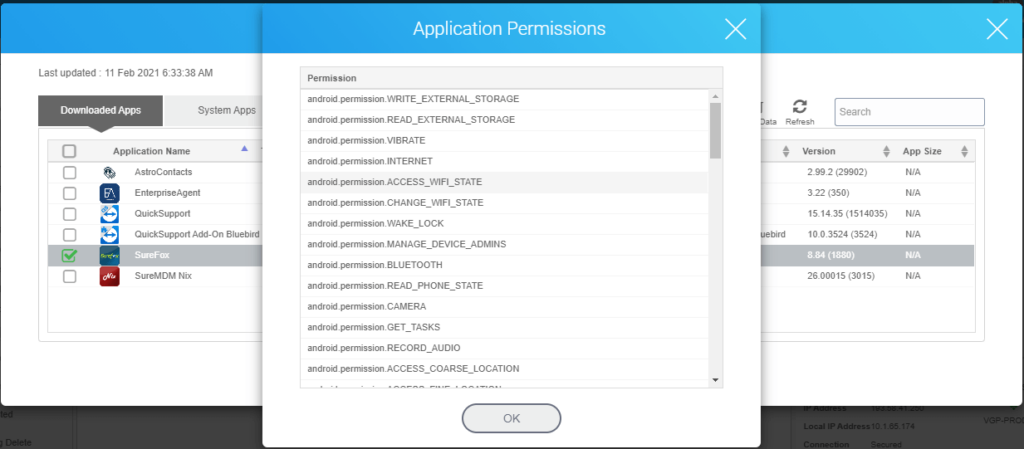The width and height of the screenshot is (1024, 449).
Task: Click the SureFox app icon
Action: (109, 256)
